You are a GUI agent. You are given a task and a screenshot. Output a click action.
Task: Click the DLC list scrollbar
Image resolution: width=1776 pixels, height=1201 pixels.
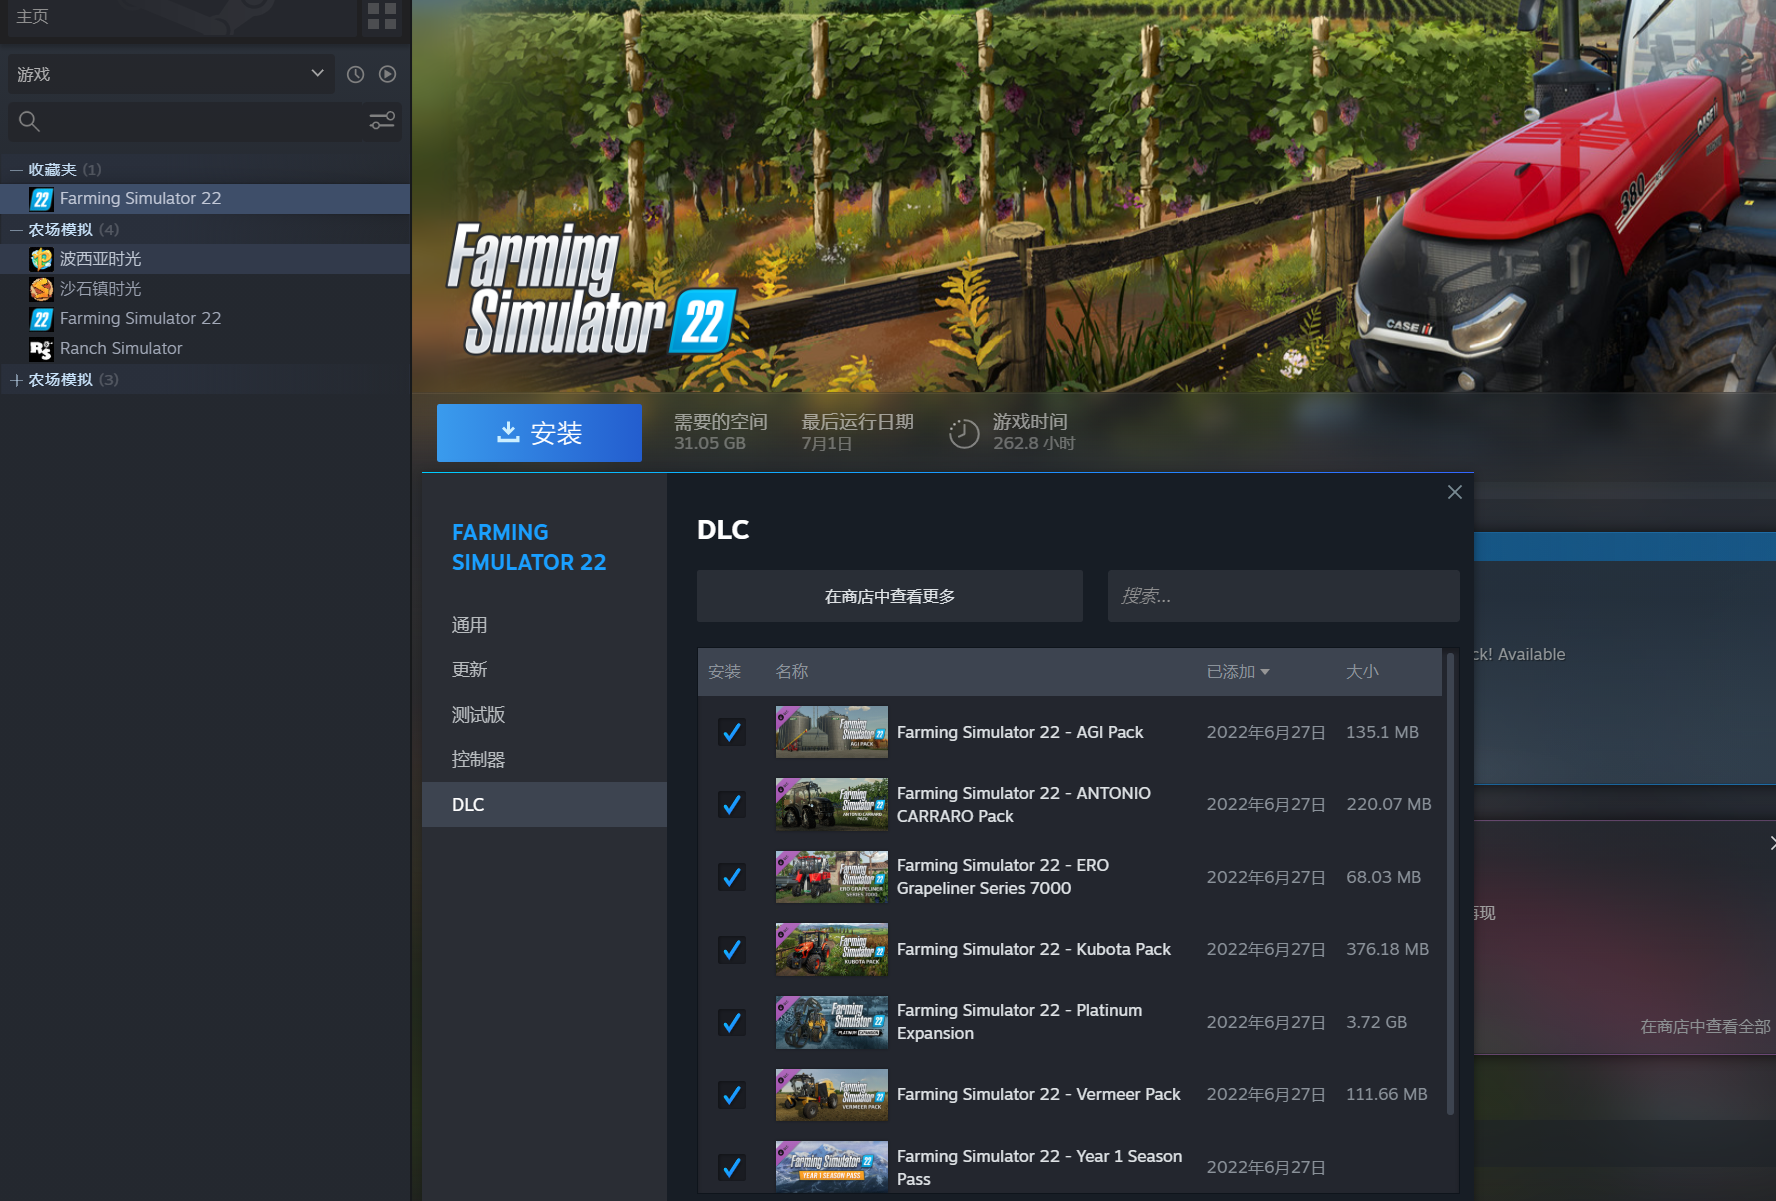1451,884
